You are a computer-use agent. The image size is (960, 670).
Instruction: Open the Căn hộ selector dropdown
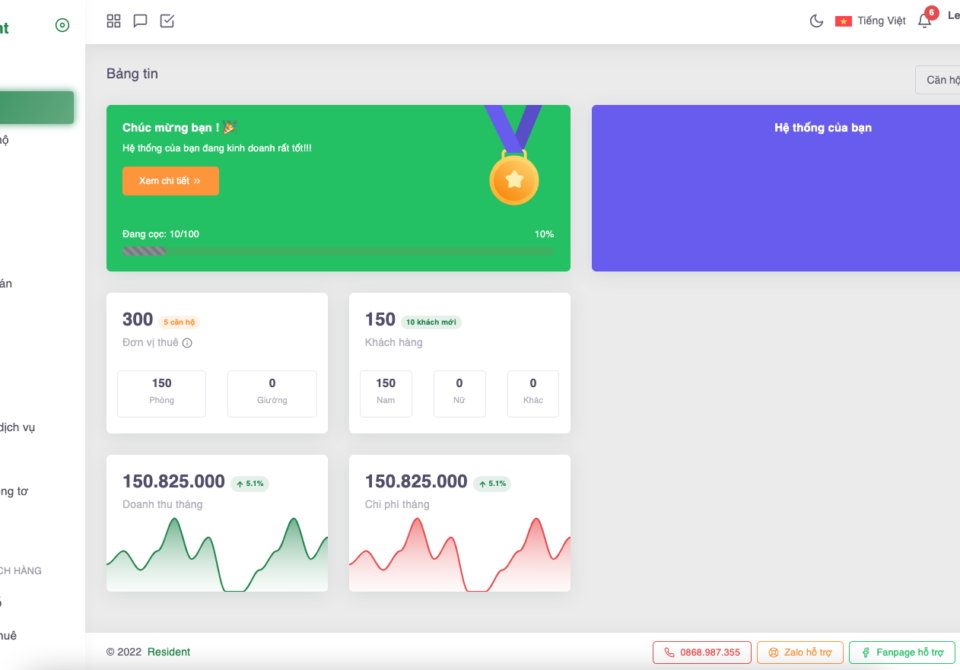940,80
